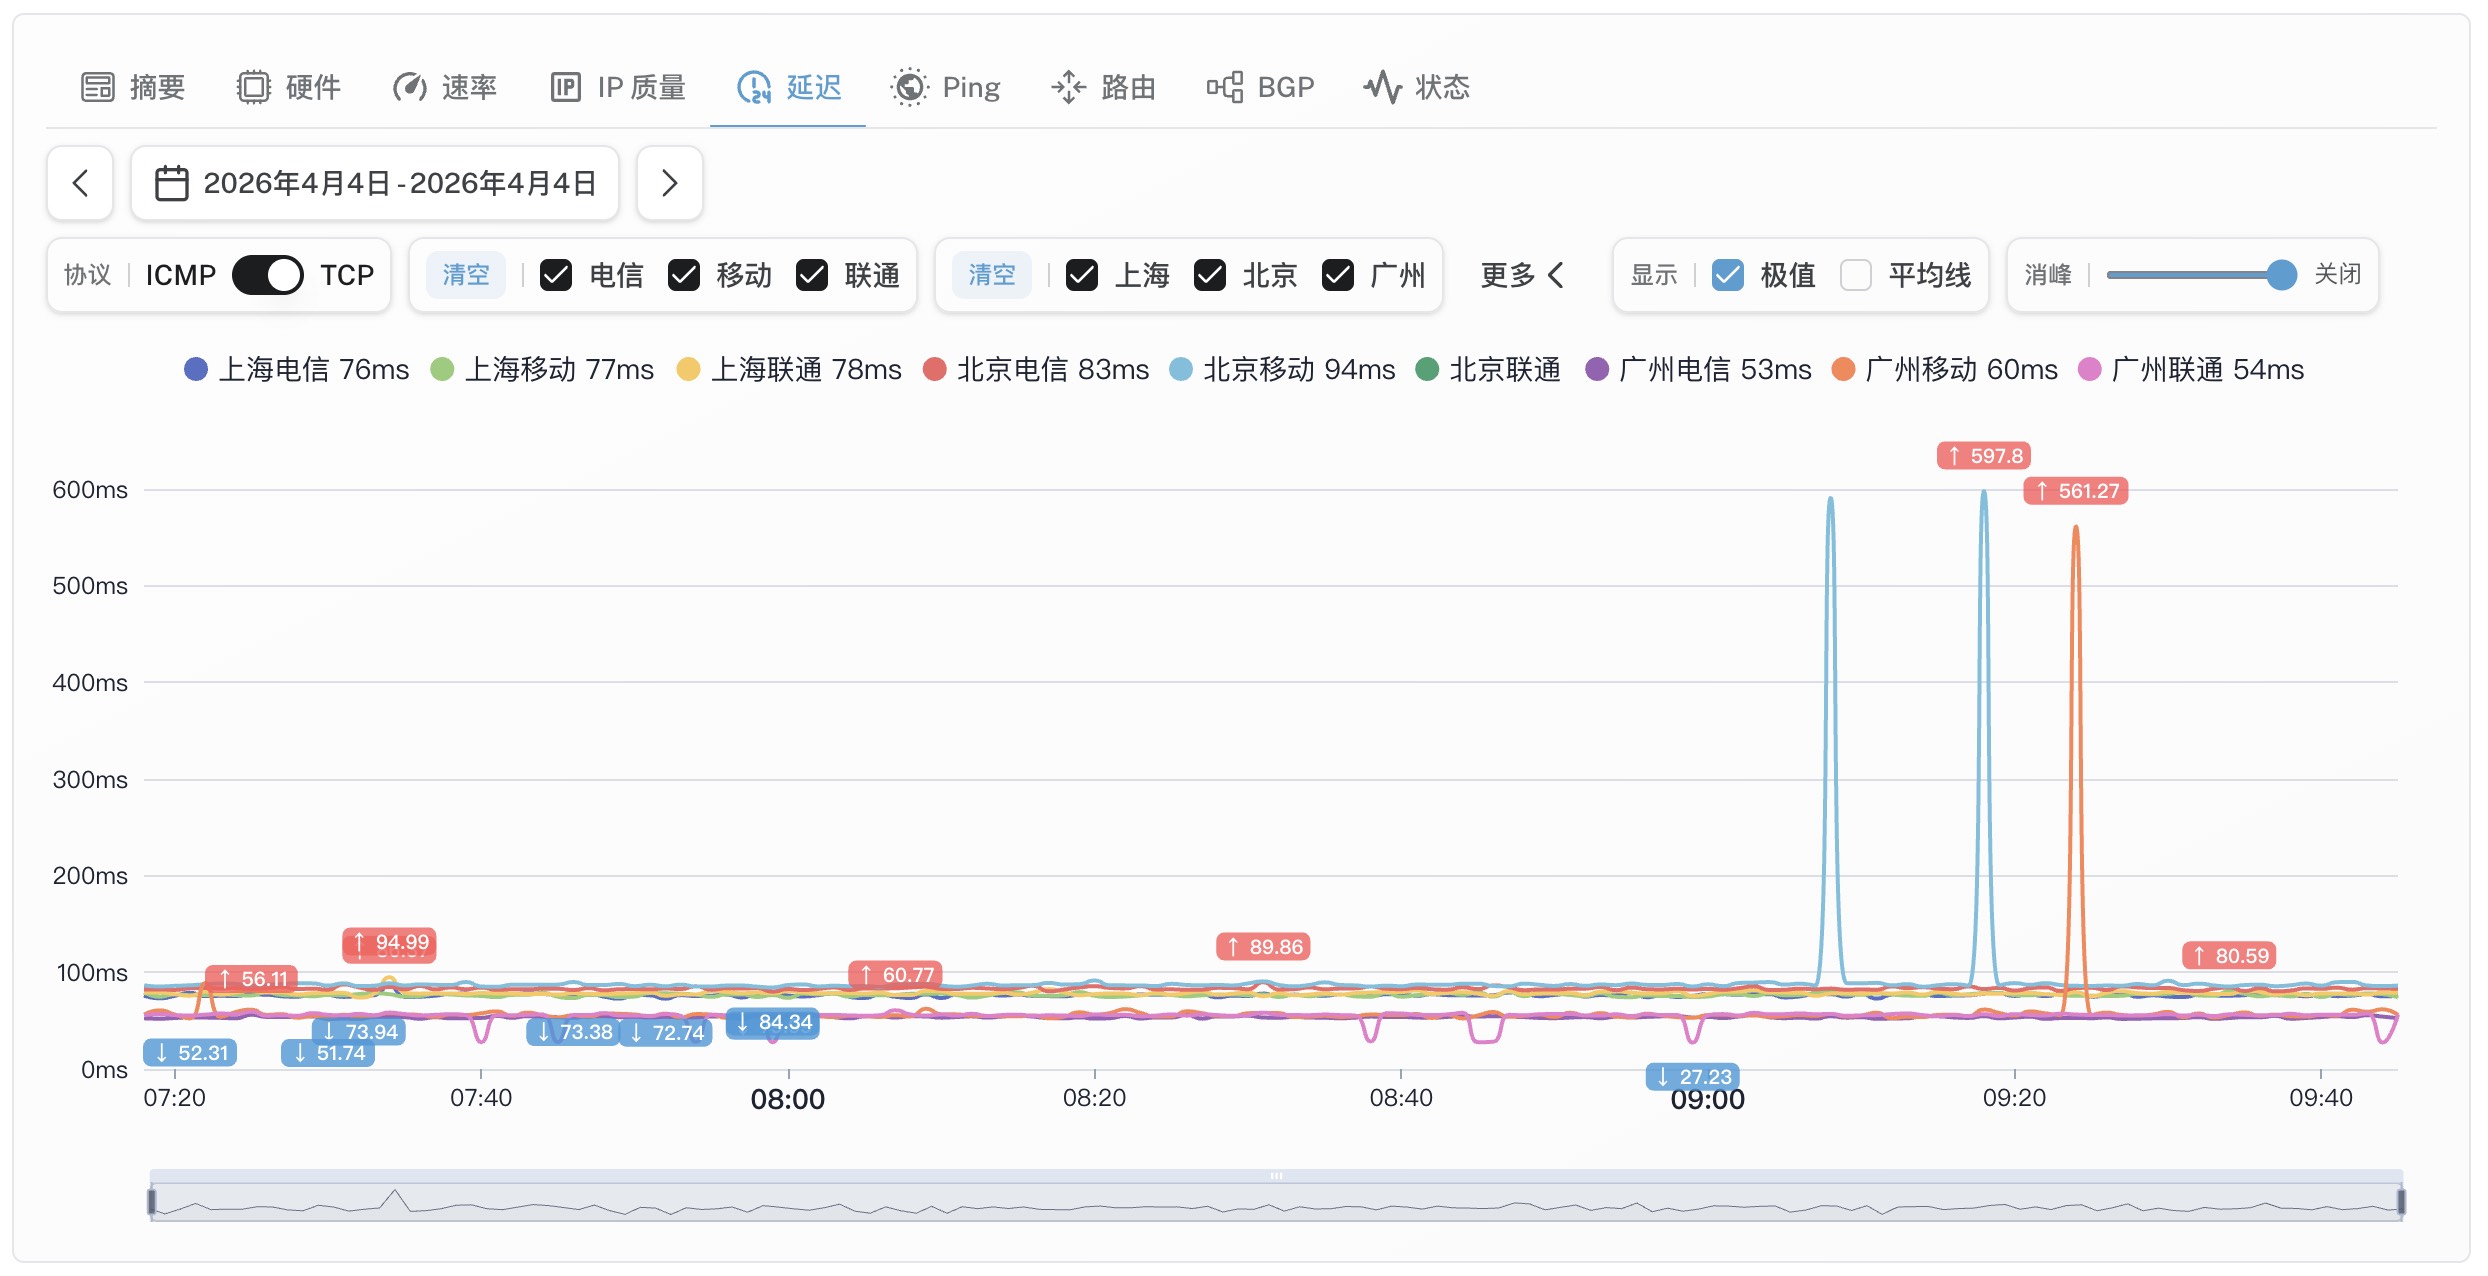The image size is (2488, 1276).
Task: Toggle the 北京移动 94ms legend series
Action: pos(1282,370)
